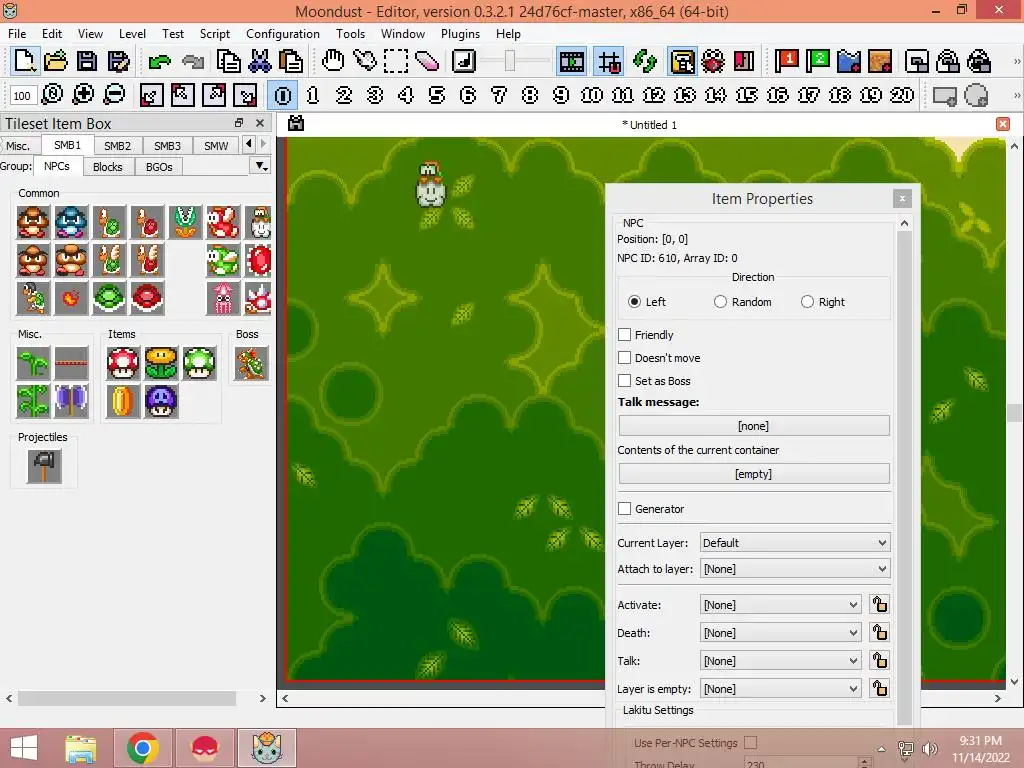Image resolution: width=1024 pixels, height=768 pixels.
Task: Pick the Goomba NPC tile
Action: click(x=33, y=223)
